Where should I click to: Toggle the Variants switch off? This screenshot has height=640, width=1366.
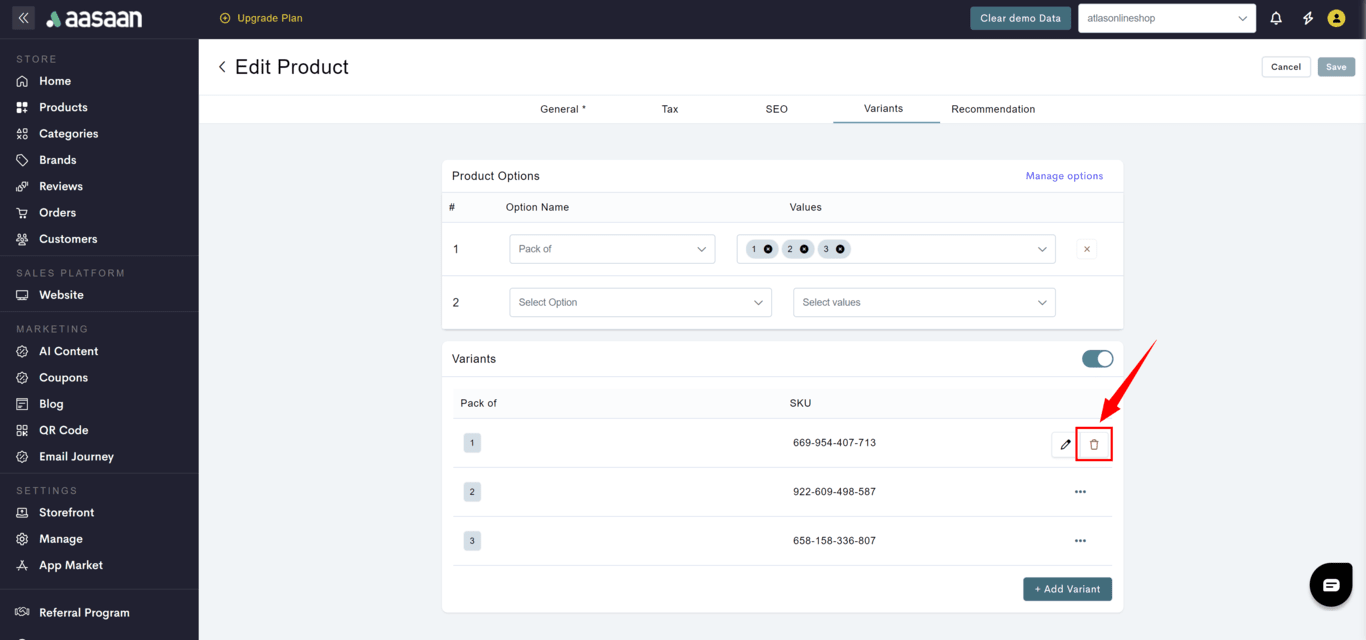coord(1097,359)
